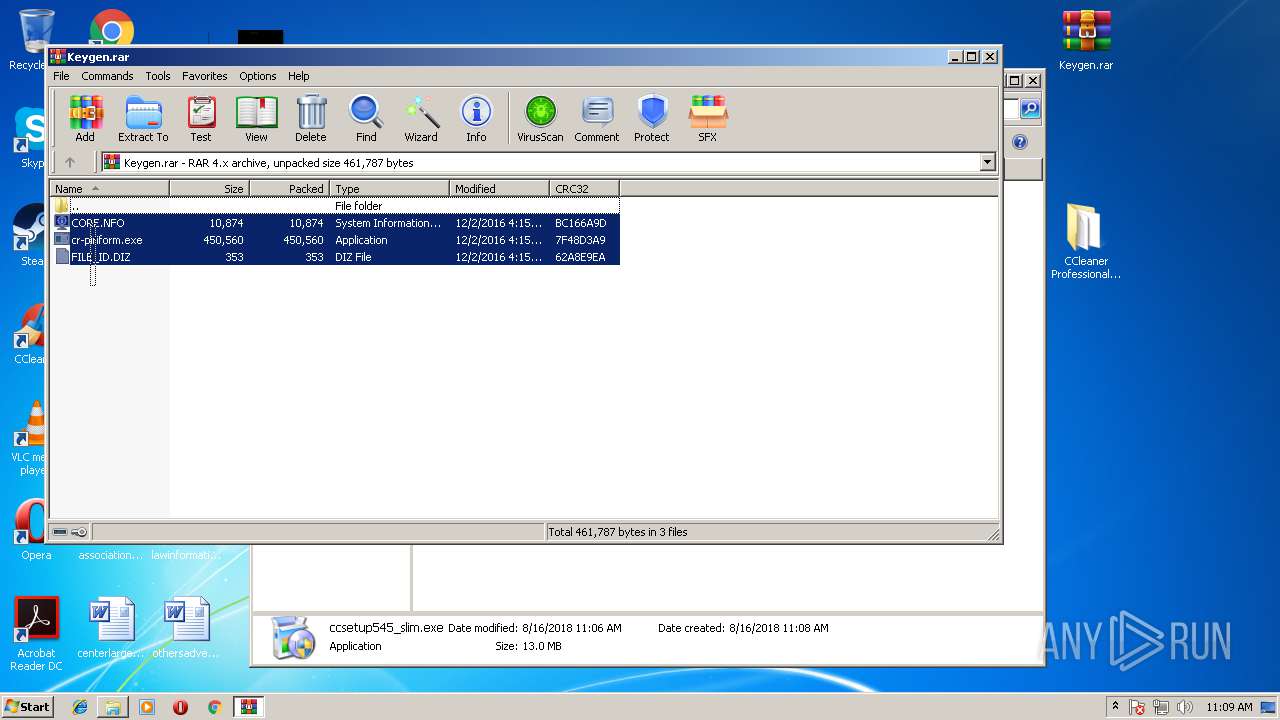Open the Help menu
Viewport: 1280px width, 720px height.
click(299, 76)
